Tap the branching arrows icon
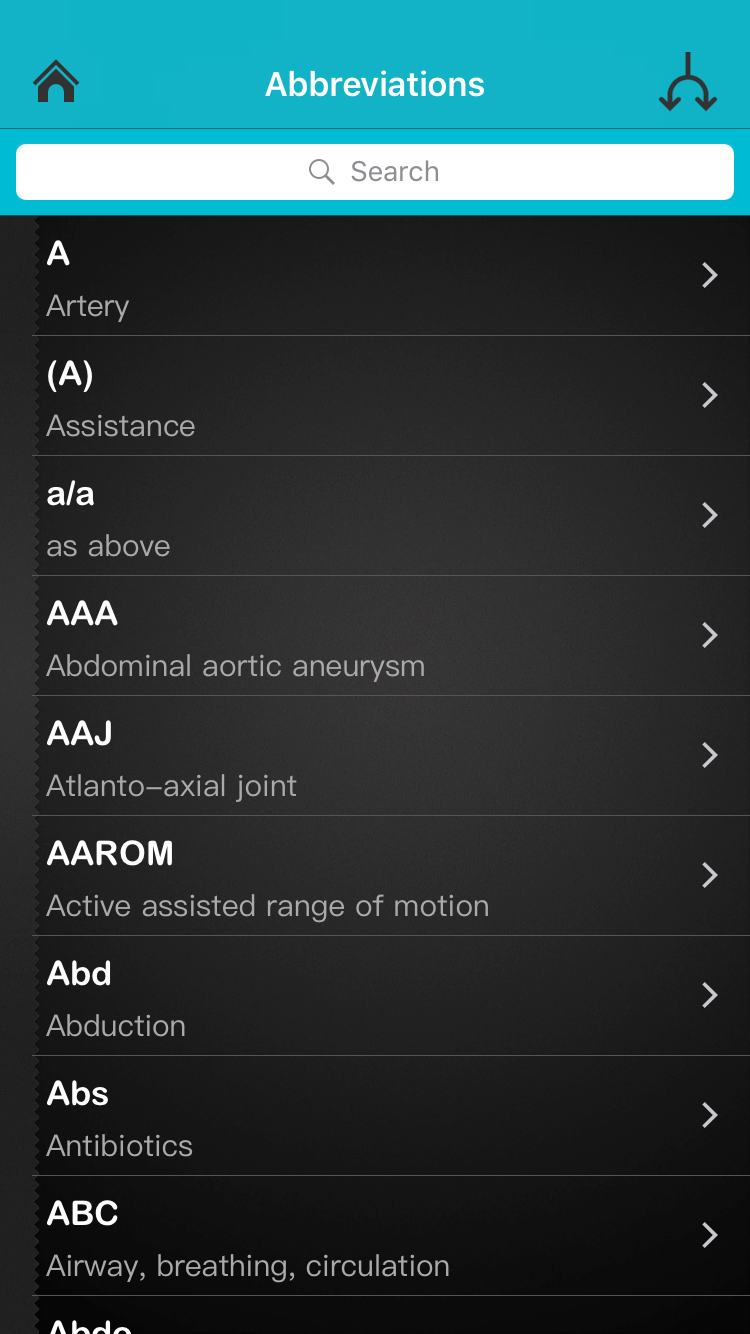This screenshot has width=750, height=1334. point(688,83)
